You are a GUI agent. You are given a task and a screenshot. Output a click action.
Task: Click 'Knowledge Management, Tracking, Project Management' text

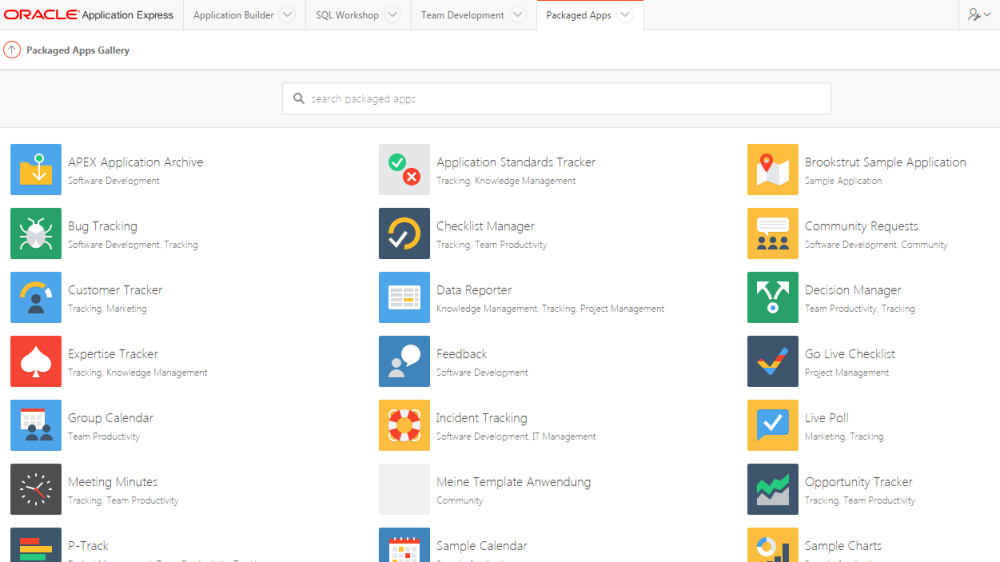click(550, 309)
